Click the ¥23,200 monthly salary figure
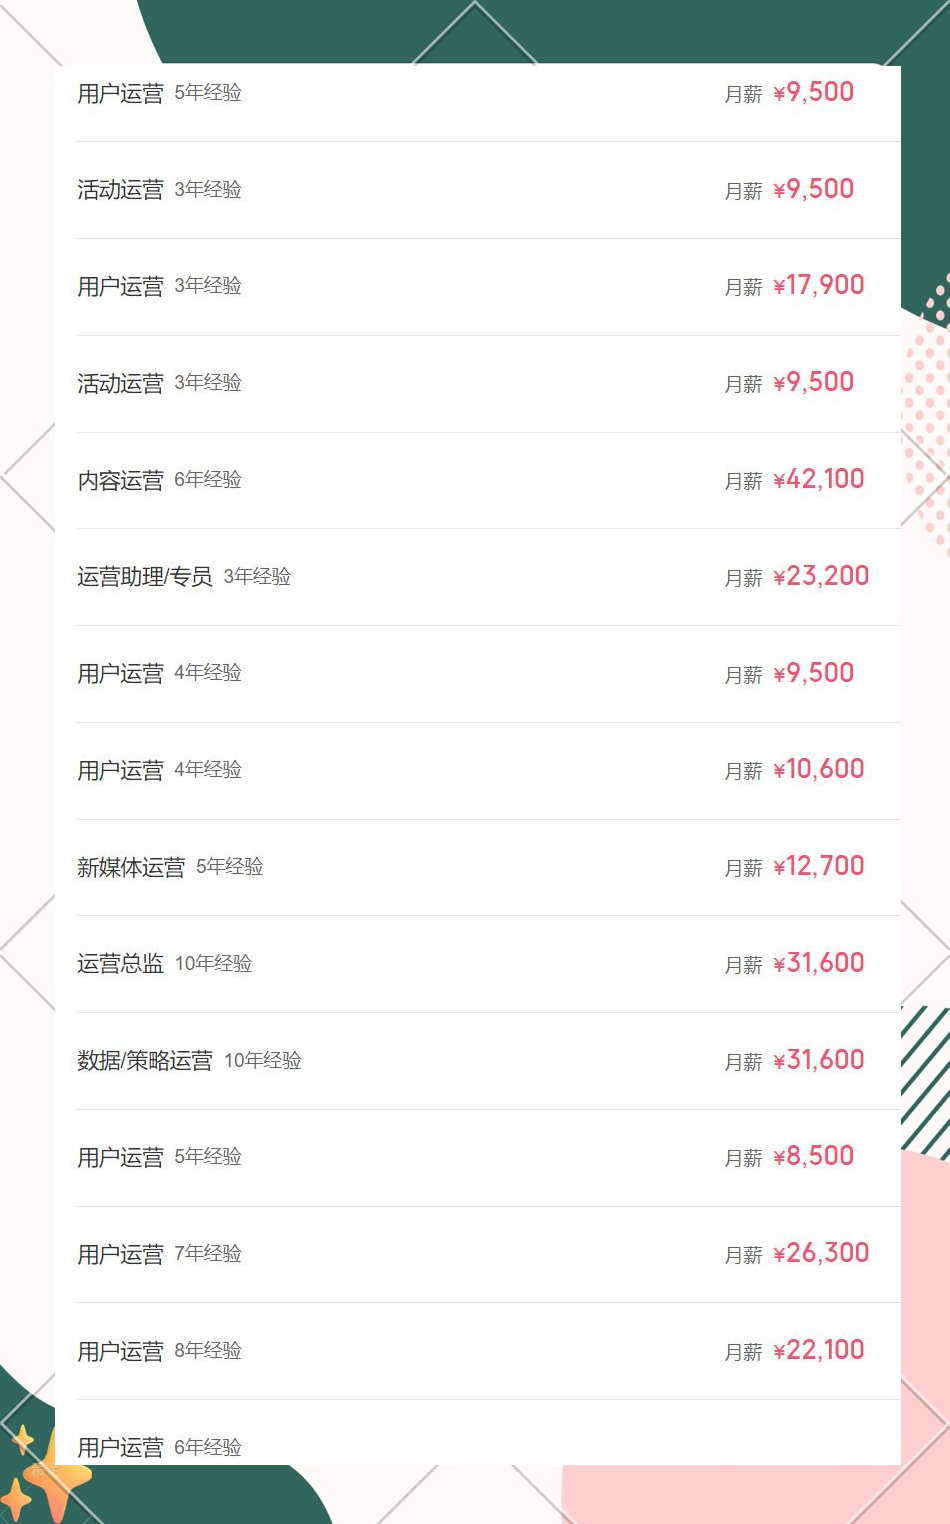 pyautogui.click(x=821, y=576)
